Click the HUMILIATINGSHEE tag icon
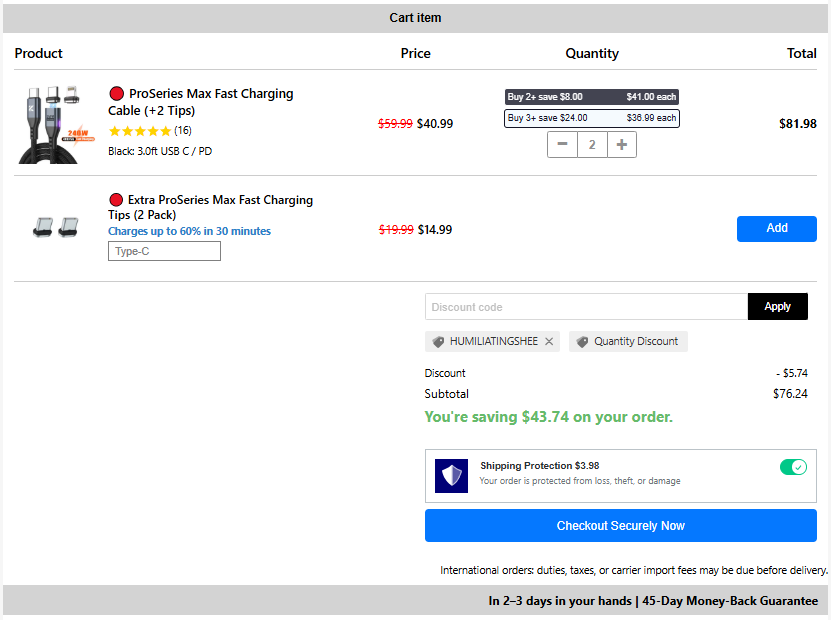The height and width of the screenshot is (620, 831). (x=438, y=342)
